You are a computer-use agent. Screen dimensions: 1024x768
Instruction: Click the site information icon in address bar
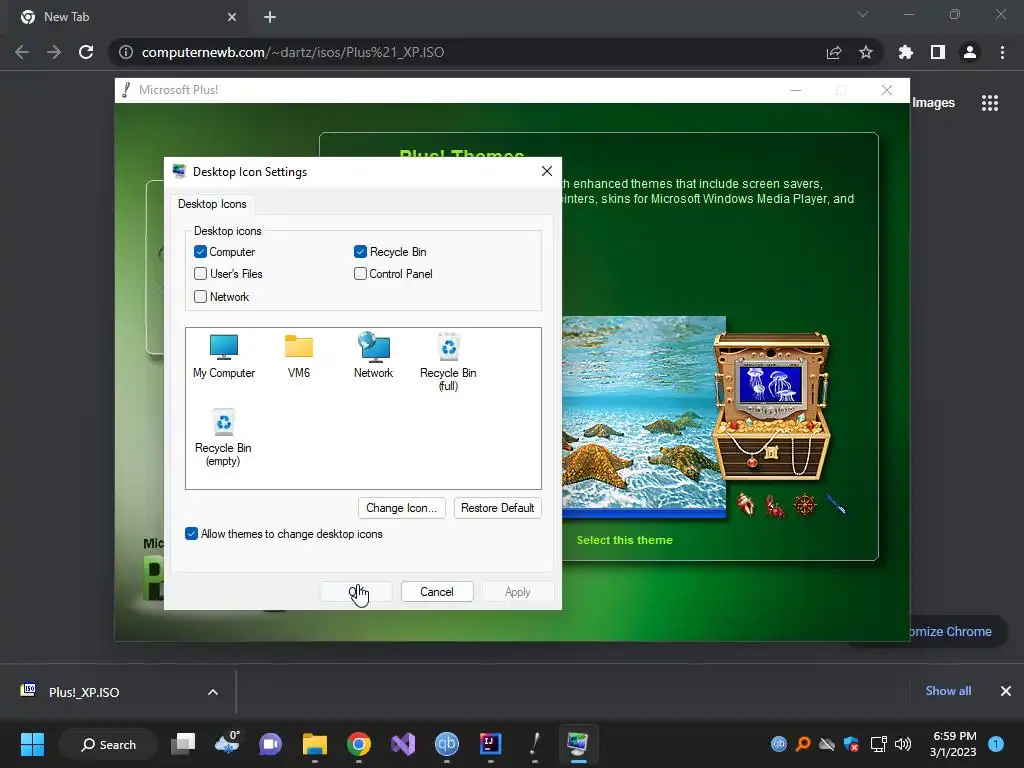[x=126, y=52]
